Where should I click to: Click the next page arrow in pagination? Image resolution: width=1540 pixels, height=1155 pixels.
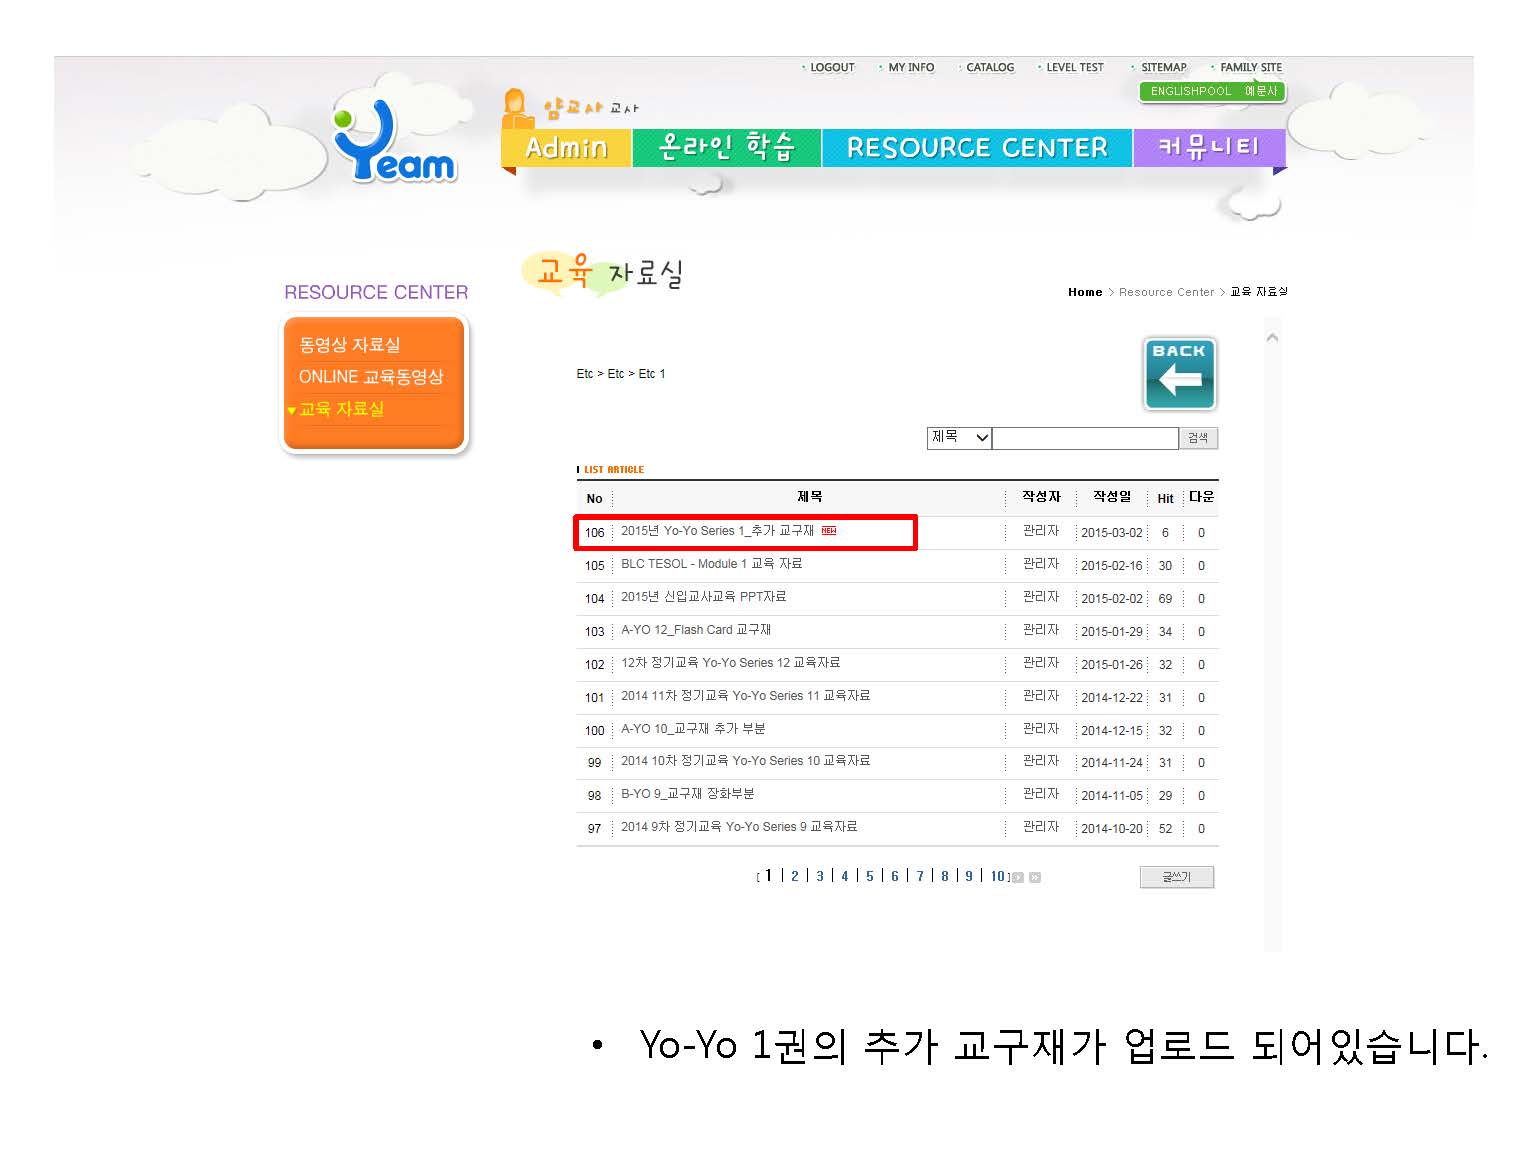[1018, 877]
